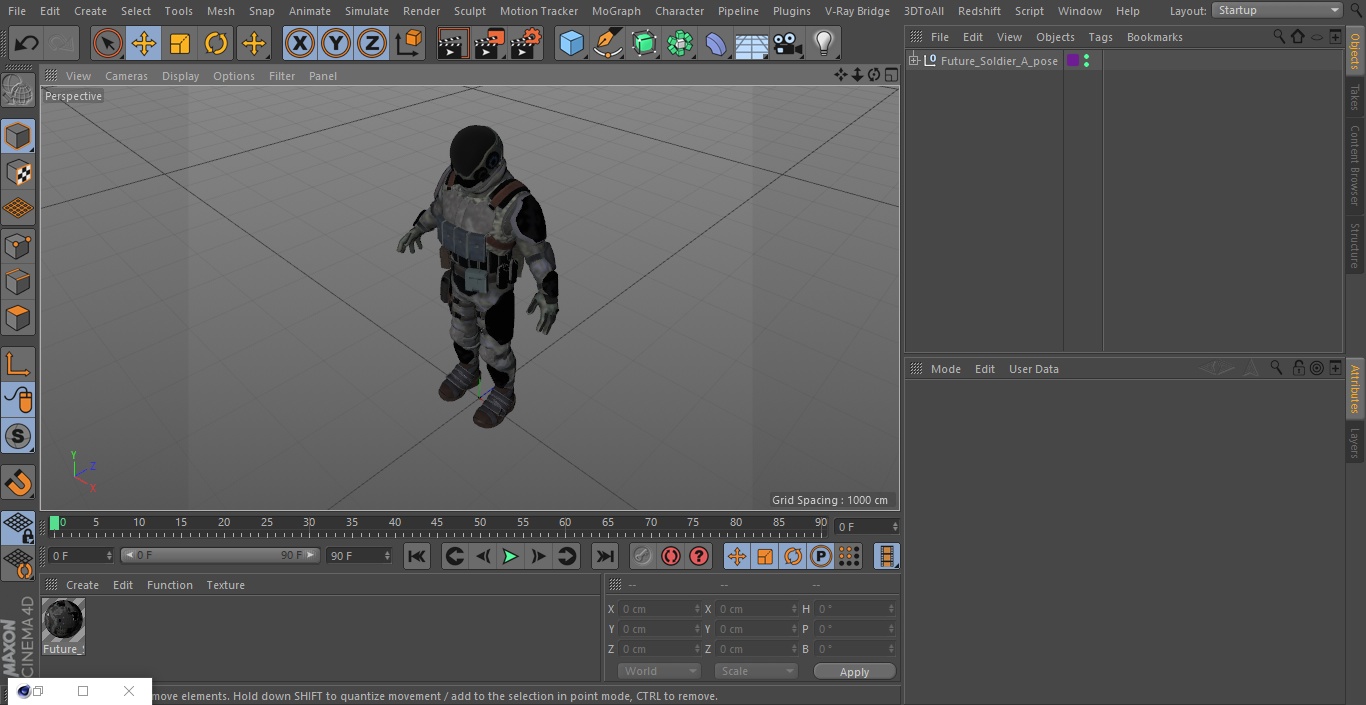
Task: Open Attributes User Data menu
Action: (1033, 369)
